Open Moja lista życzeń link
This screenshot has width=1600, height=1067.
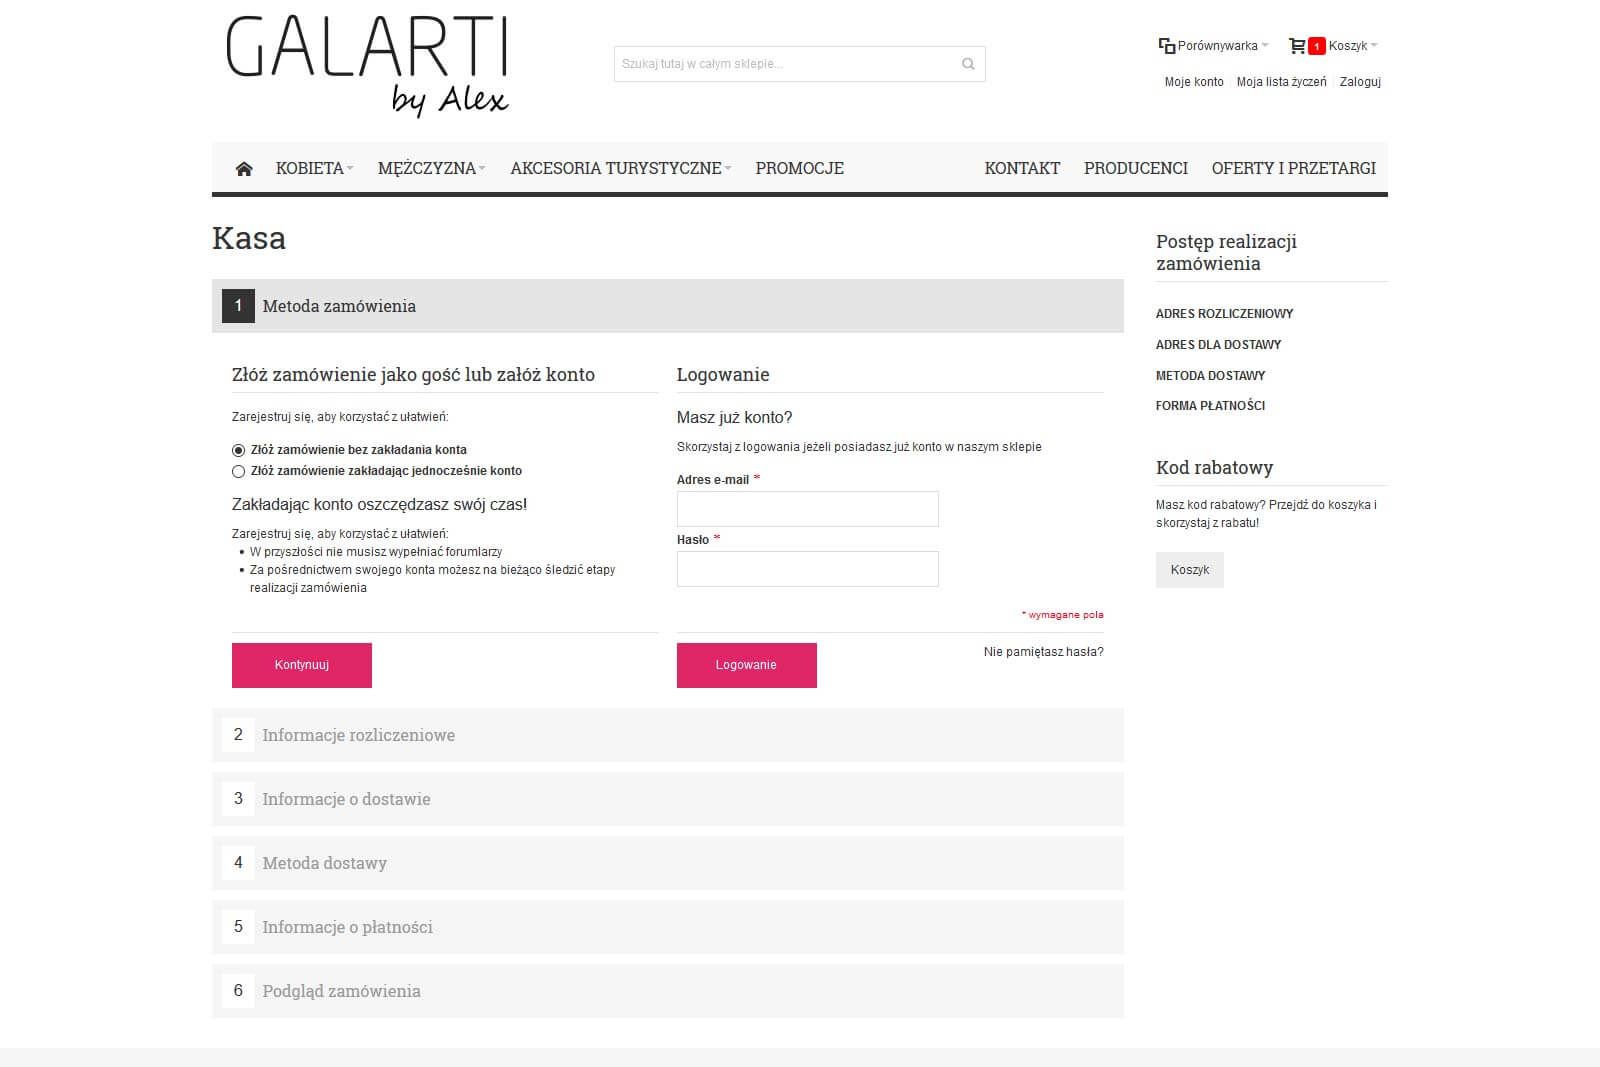pyautogui.click(x=1281, y=82)
